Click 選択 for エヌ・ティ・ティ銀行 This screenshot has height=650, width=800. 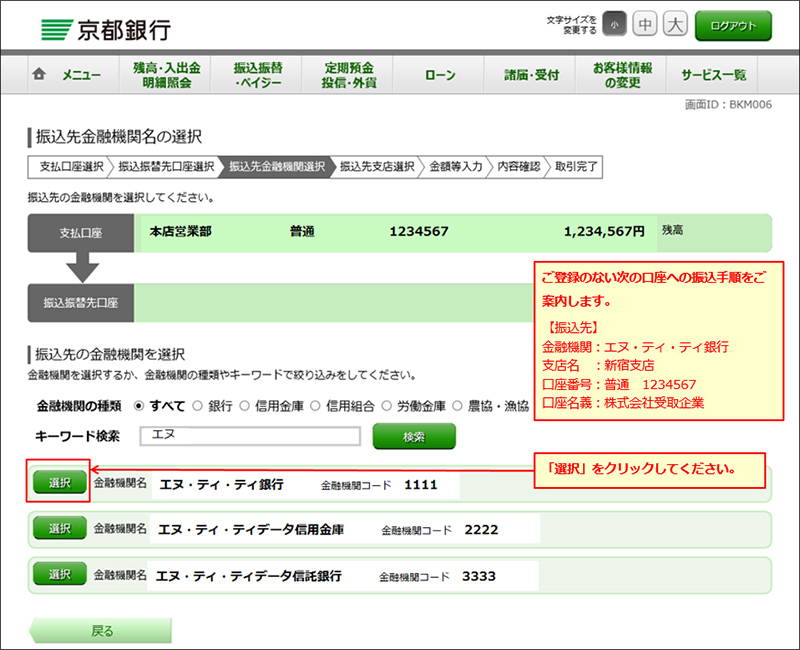tap(60, 482)
